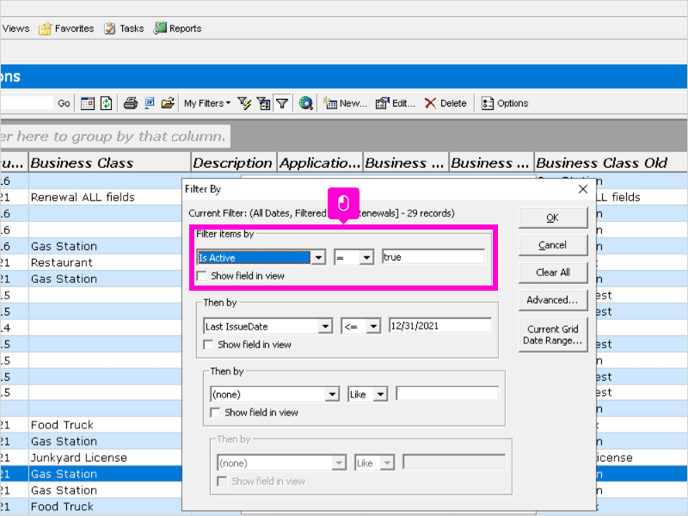Click the printer icon in toolbar
Screen dimensions: 688x516
click(130, 104)
